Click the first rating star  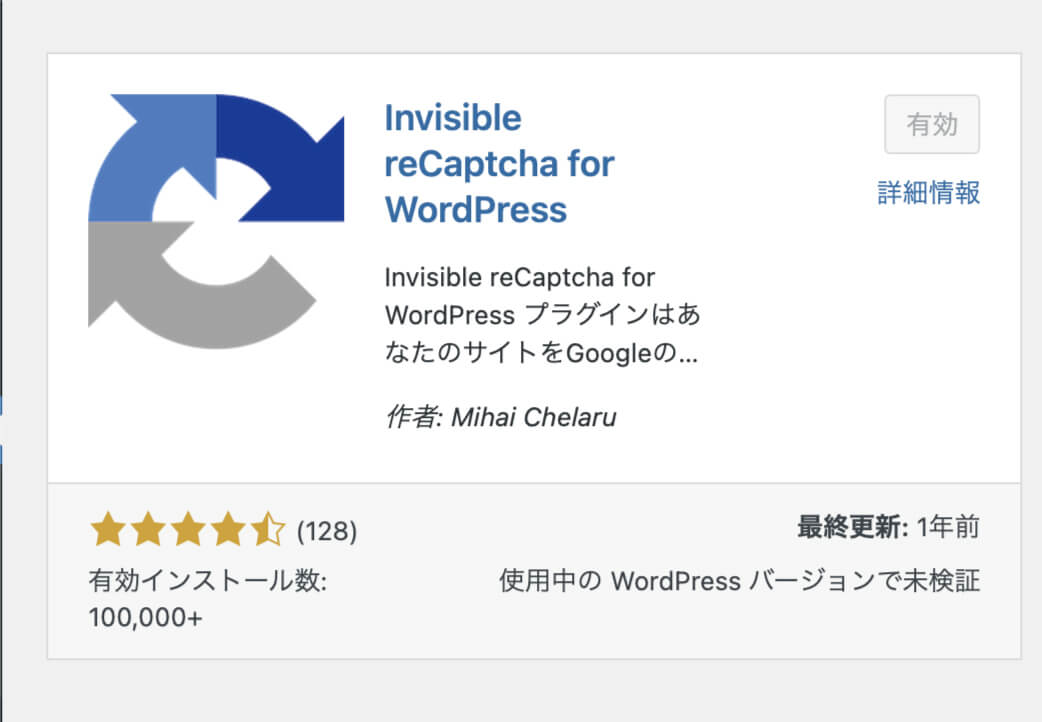[107, 530]
